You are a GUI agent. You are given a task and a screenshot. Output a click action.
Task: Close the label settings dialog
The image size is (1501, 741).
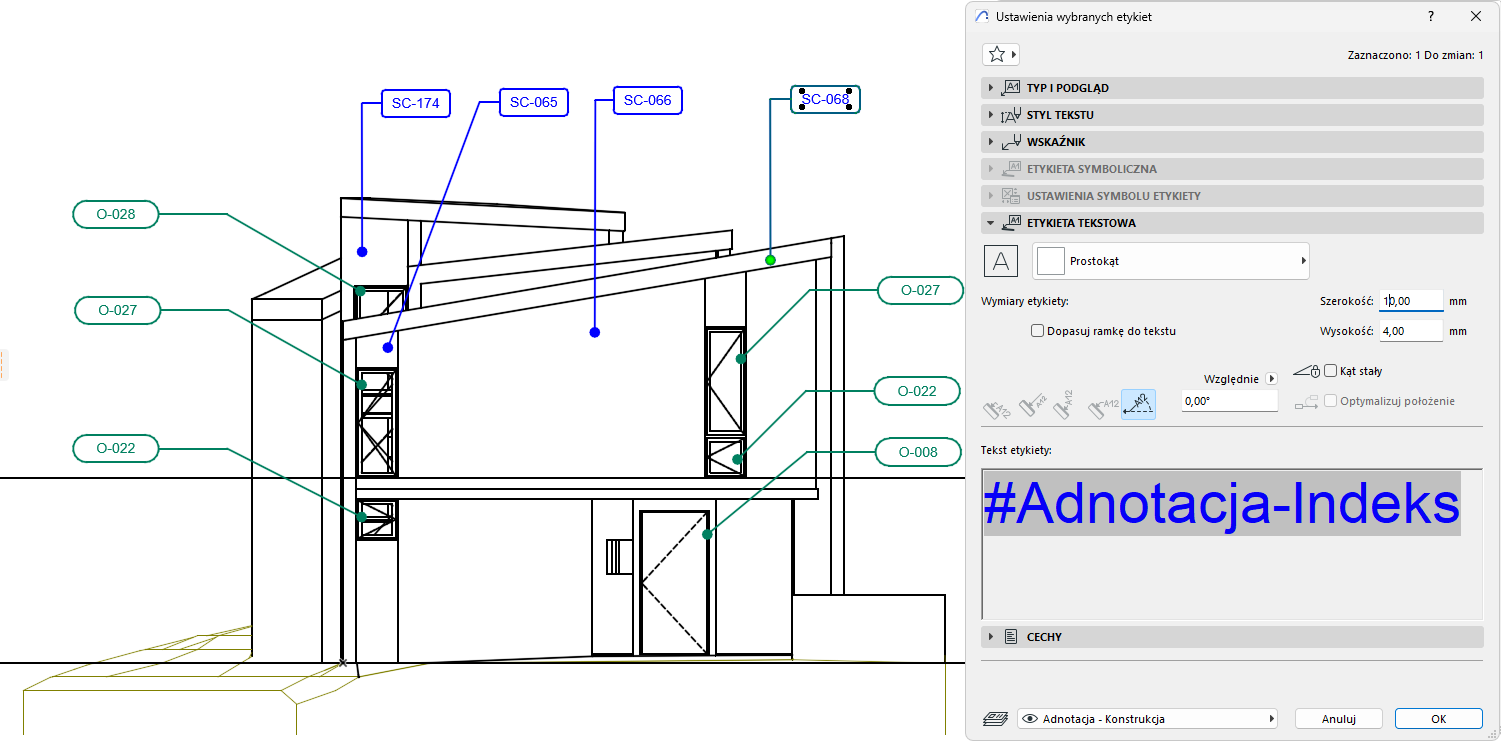(x=1476, y=17)
